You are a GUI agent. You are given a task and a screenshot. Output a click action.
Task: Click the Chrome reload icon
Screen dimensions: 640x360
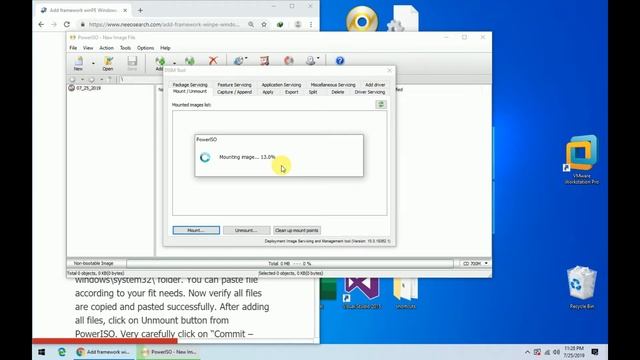pyautogui.click(x=67, y=24)
